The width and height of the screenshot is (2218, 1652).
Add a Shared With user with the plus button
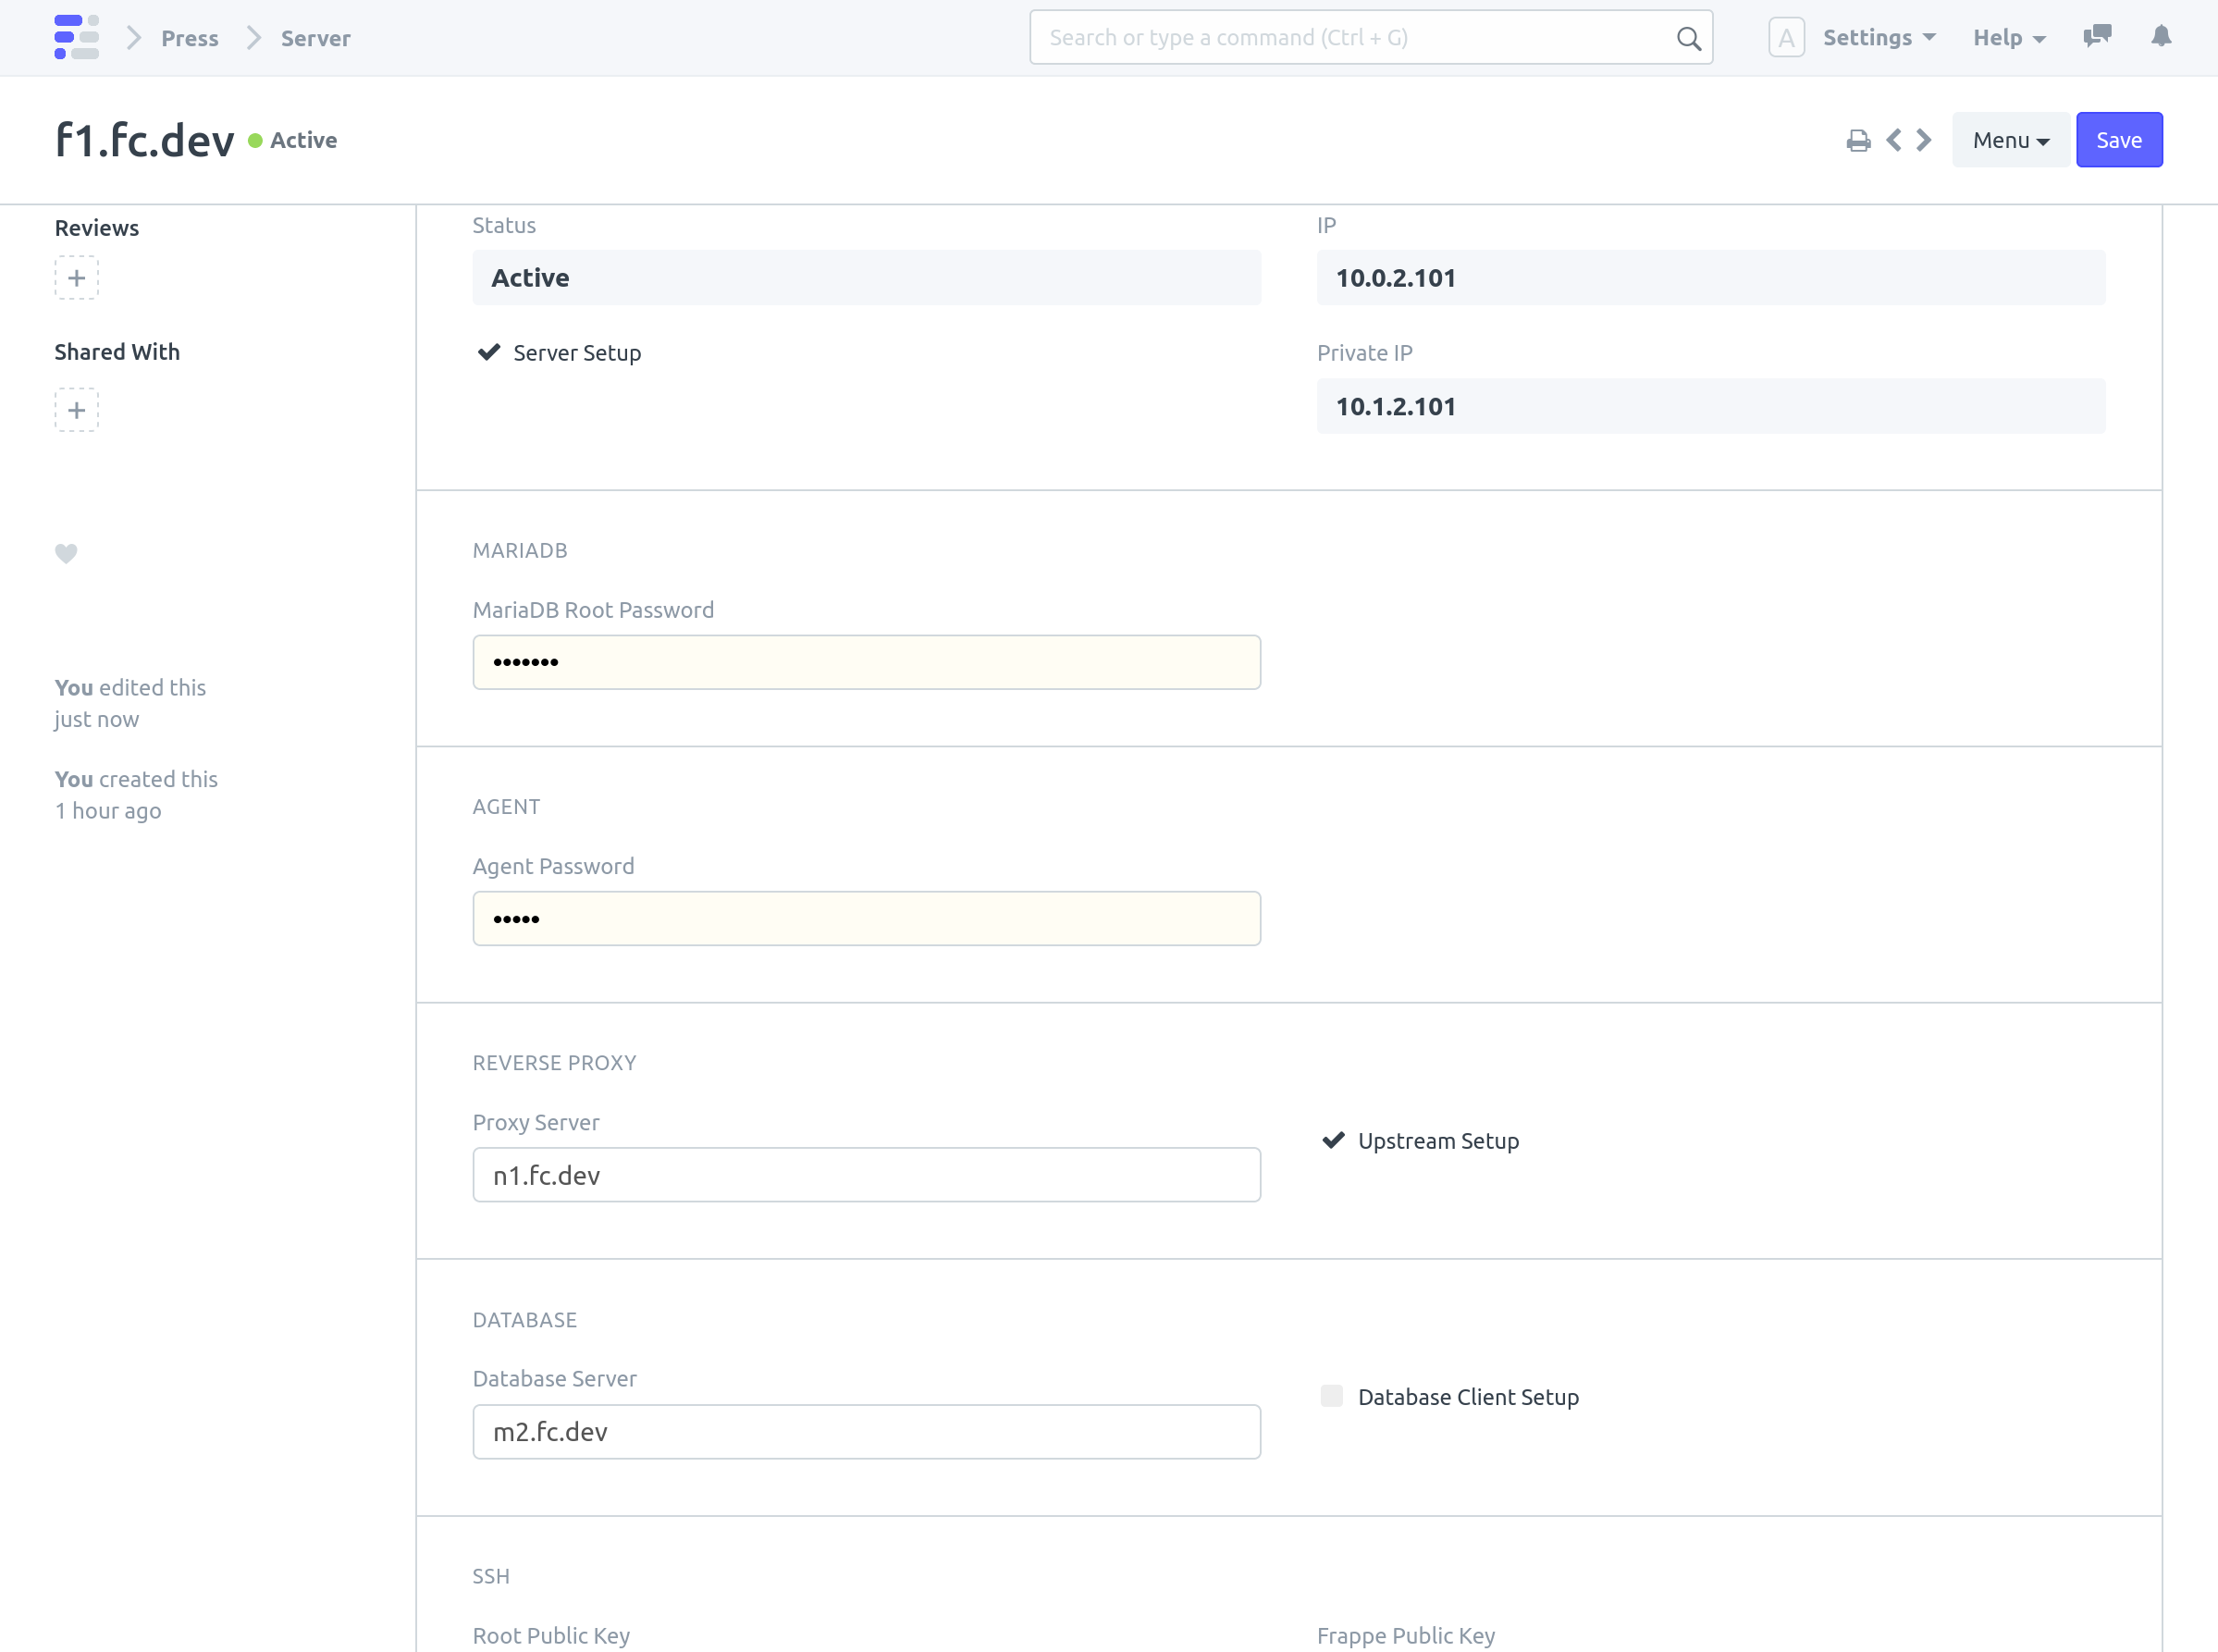76,410
